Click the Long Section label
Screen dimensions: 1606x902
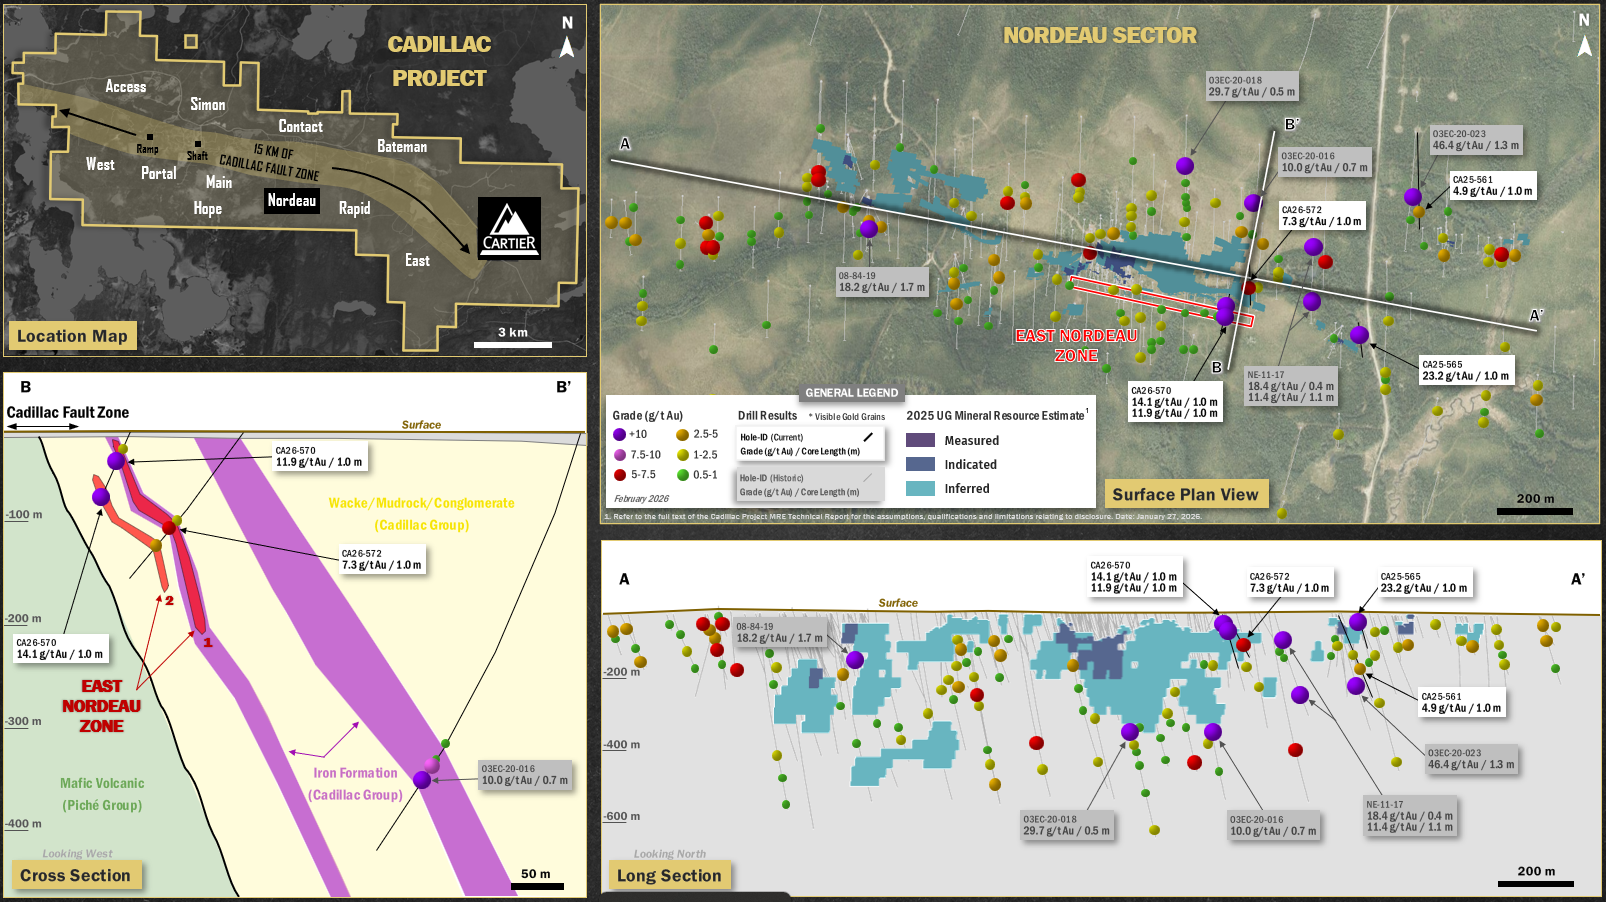[x=669, y=875]
